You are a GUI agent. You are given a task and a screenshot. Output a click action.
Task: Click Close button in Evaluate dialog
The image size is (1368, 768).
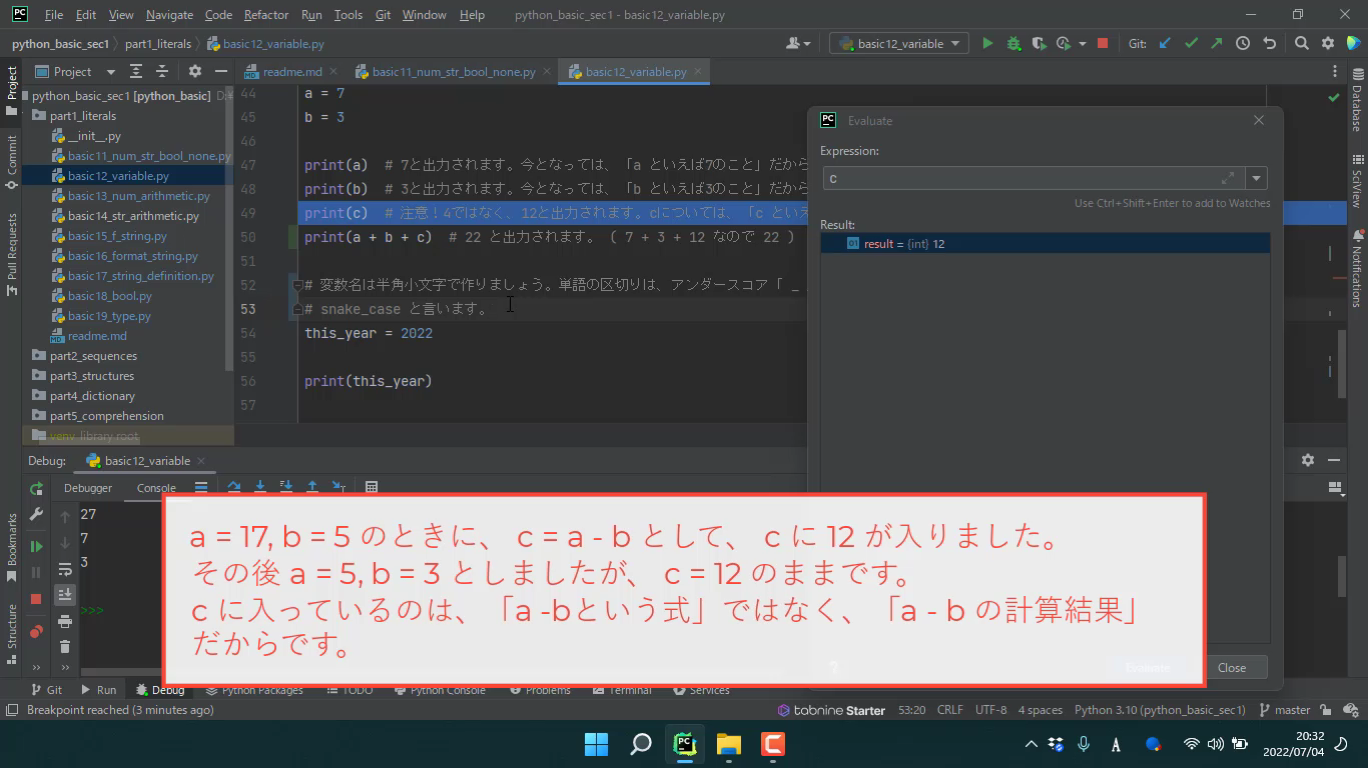[x=1231, y=668]
